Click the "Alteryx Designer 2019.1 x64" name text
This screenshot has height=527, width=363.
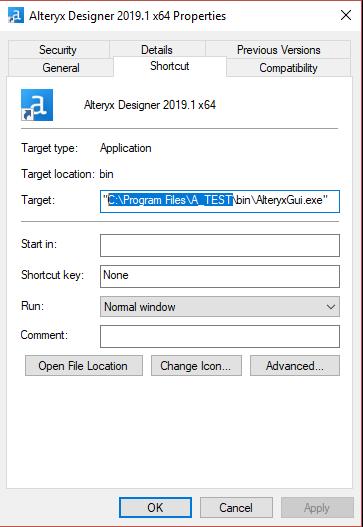click(150, 105)
